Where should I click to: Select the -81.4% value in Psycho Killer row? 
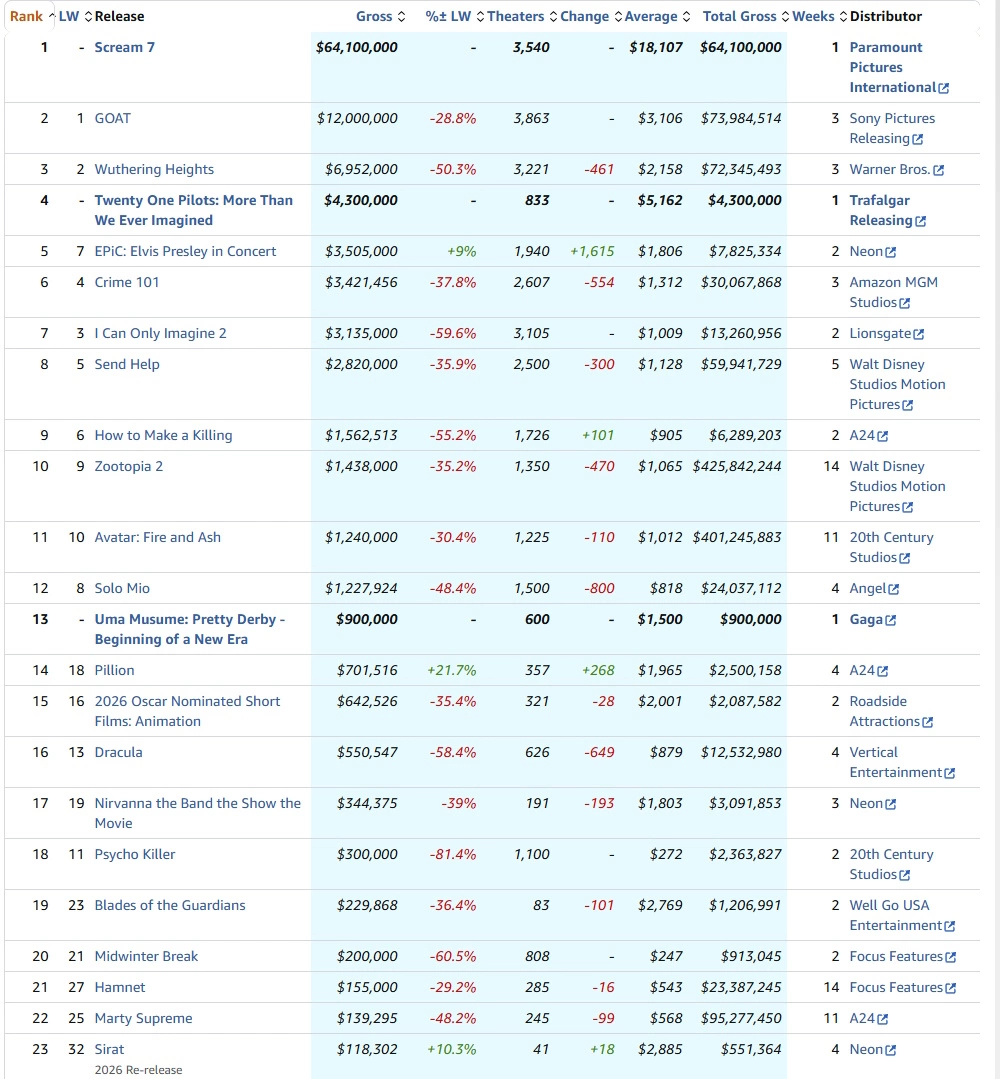(x=453, y=853)
